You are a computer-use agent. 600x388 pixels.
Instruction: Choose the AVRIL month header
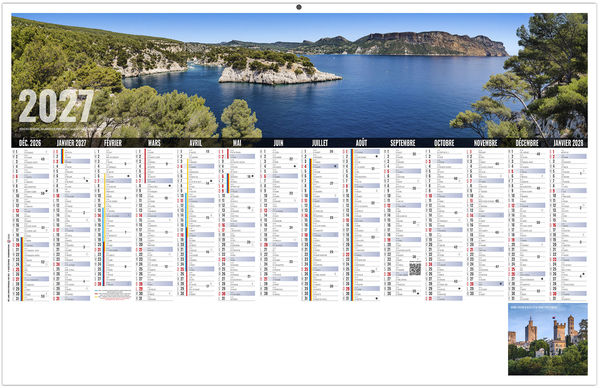(196, 143)
